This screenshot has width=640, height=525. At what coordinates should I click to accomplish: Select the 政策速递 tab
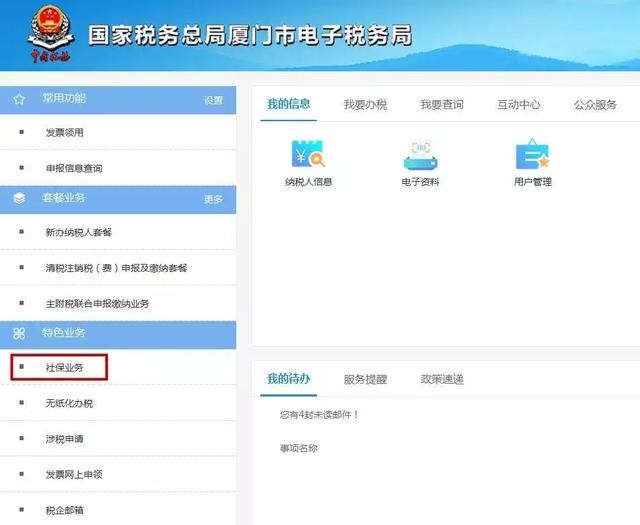click(x=442, y=379)
